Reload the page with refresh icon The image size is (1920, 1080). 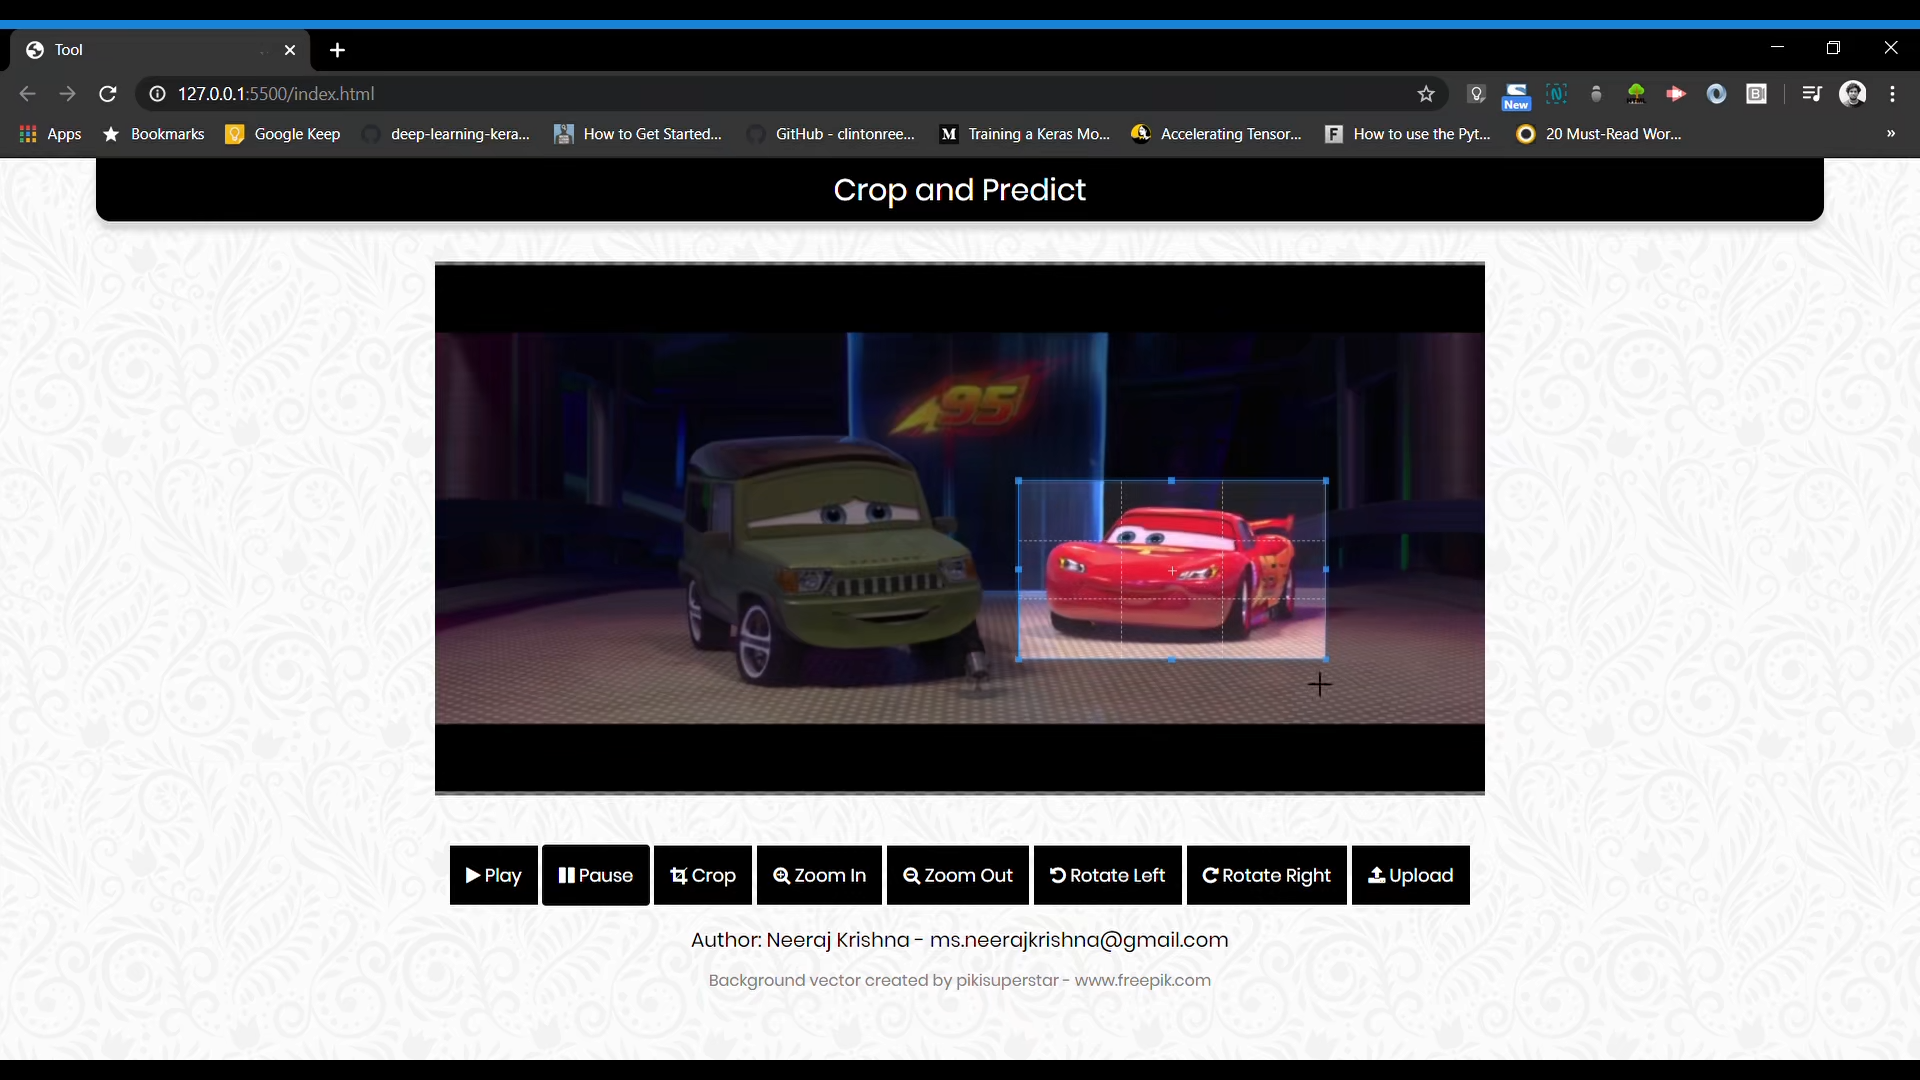(108, 94)
